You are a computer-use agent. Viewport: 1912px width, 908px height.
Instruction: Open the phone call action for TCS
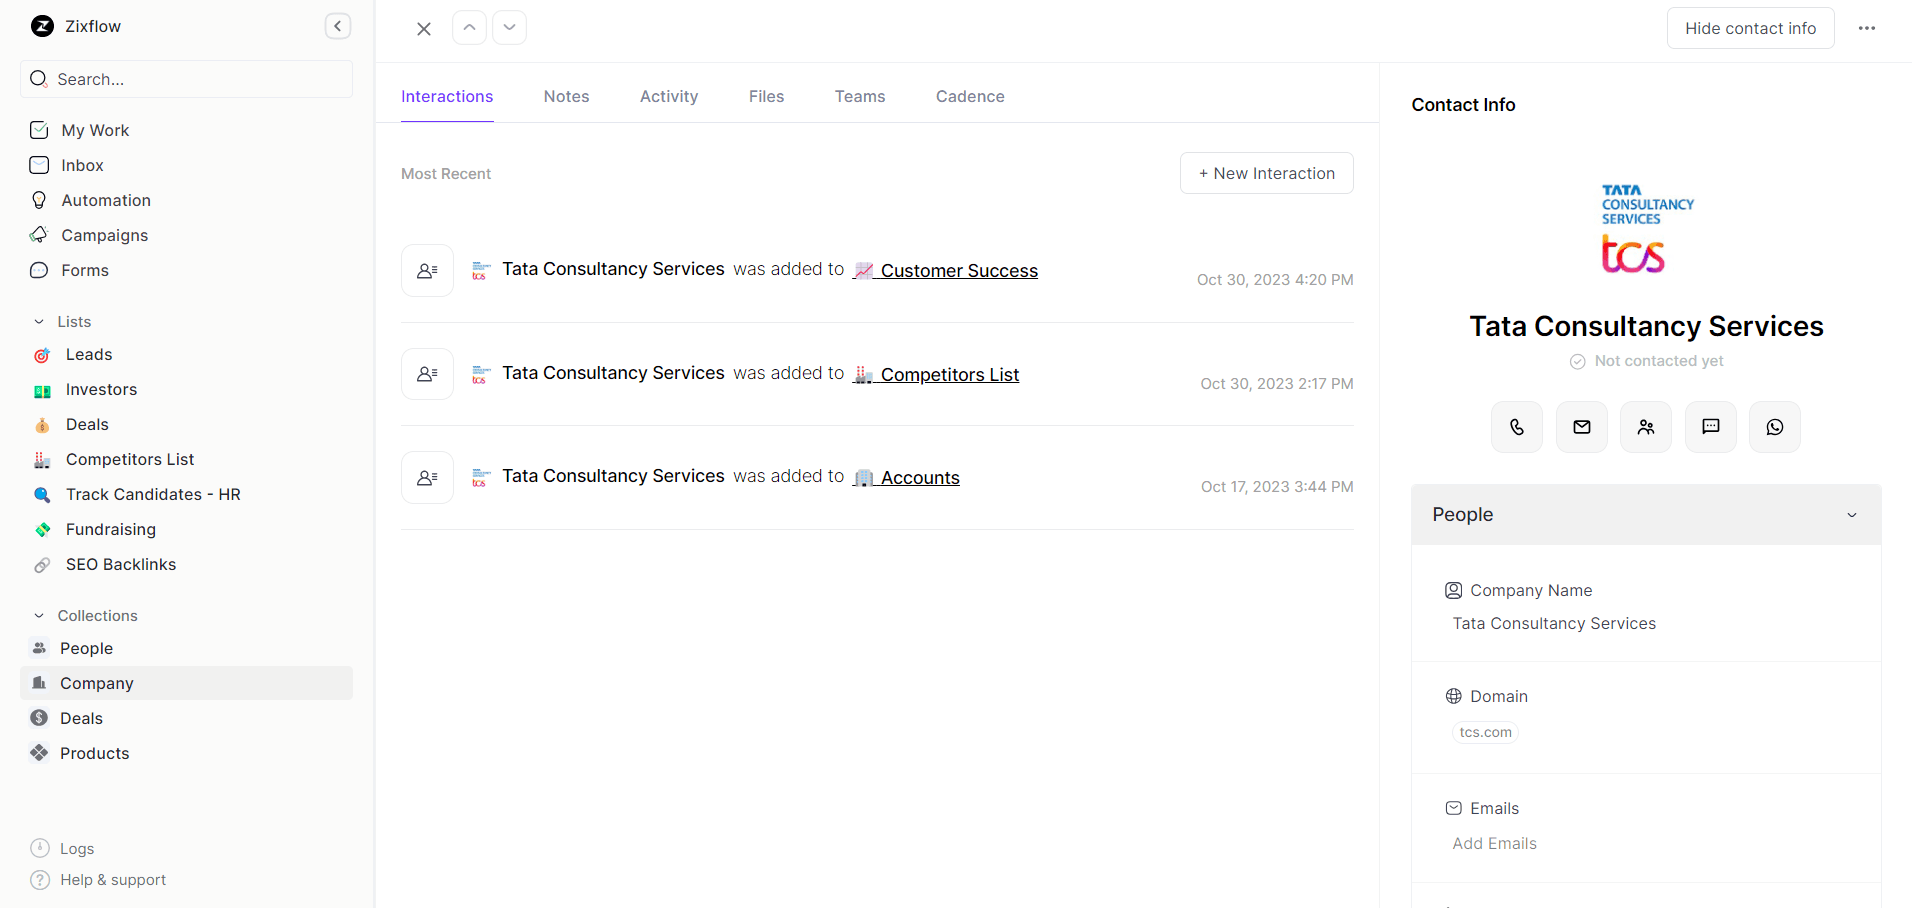click(1516, 426)
